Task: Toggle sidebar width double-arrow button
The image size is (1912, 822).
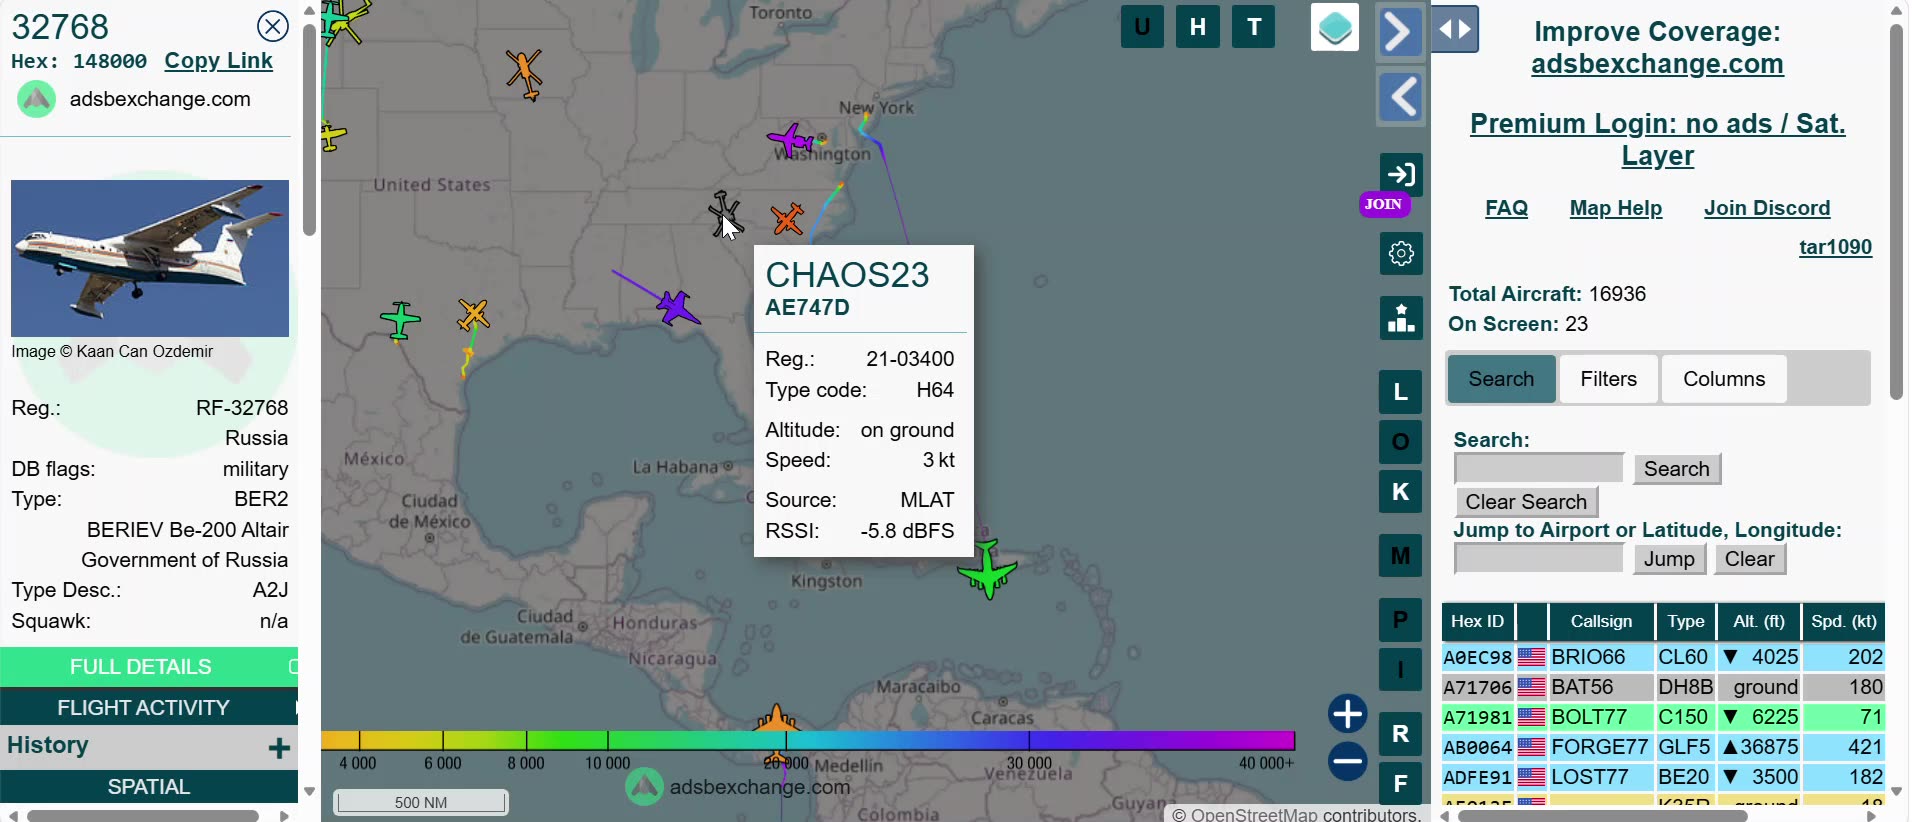Action: tap(1455, 29)
